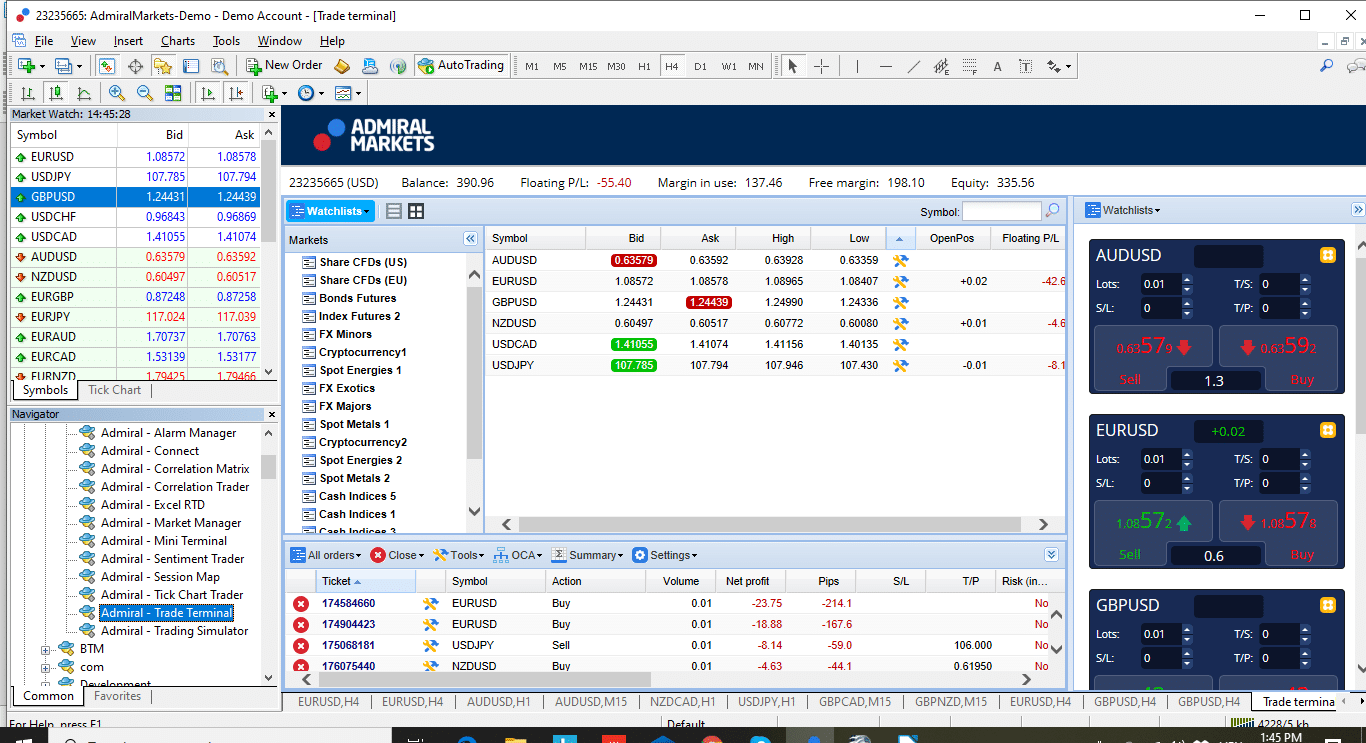
Task: Open the Summary dropdown
Action: (588, 555)
